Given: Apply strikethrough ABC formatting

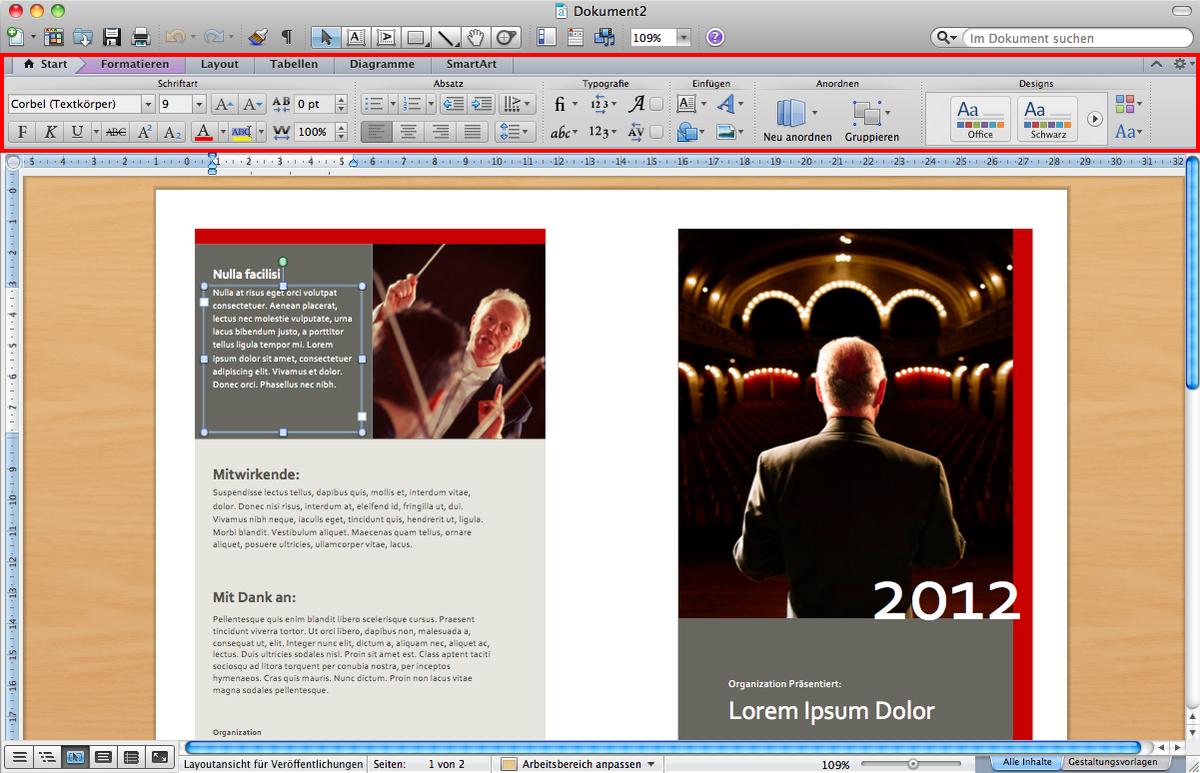Looking at the screenshot, I should (116, 132).
